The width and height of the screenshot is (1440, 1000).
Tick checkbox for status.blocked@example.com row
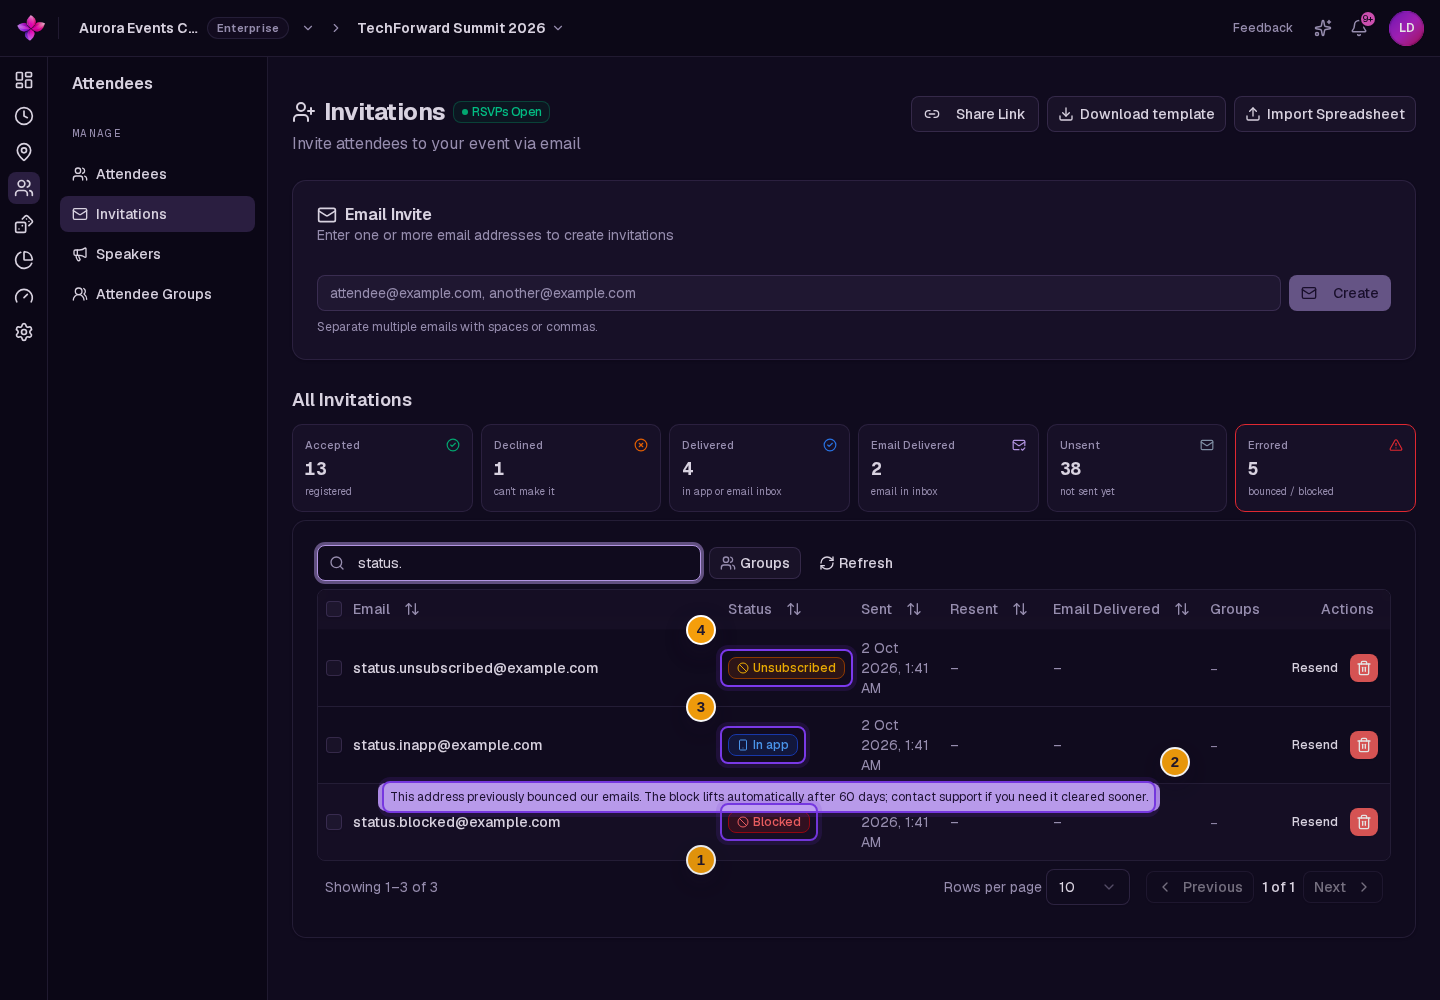(334, 822)
